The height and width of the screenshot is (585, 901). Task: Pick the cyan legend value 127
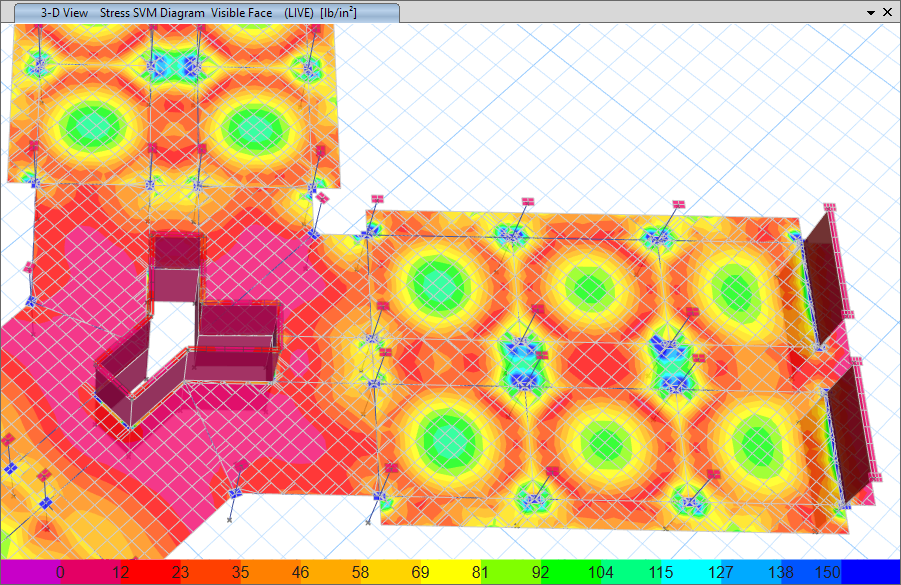click(x=720, y=572)
